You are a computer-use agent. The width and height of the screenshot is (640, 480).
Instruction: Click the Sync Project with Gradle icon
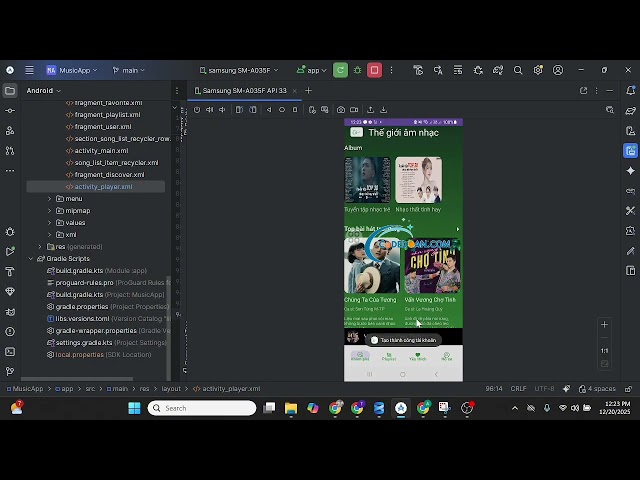coord(498,70)
